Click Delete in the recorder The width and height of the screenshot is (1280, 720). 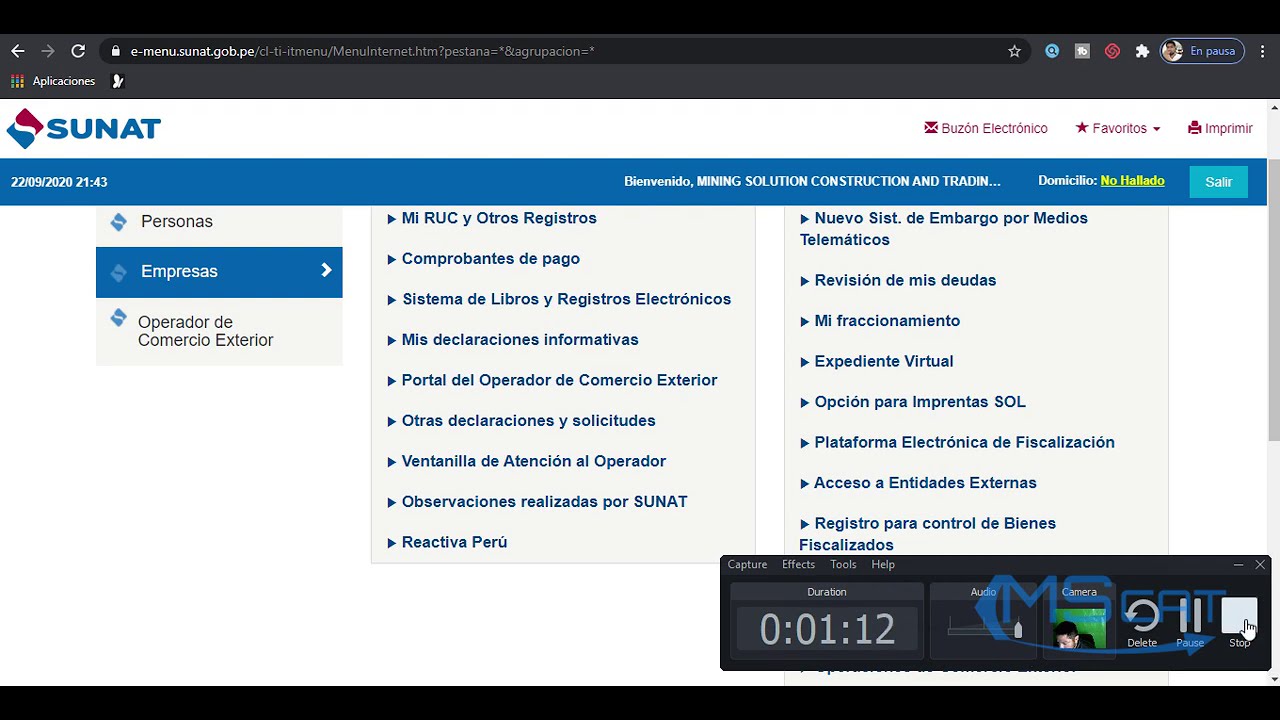pos(1142,623)
